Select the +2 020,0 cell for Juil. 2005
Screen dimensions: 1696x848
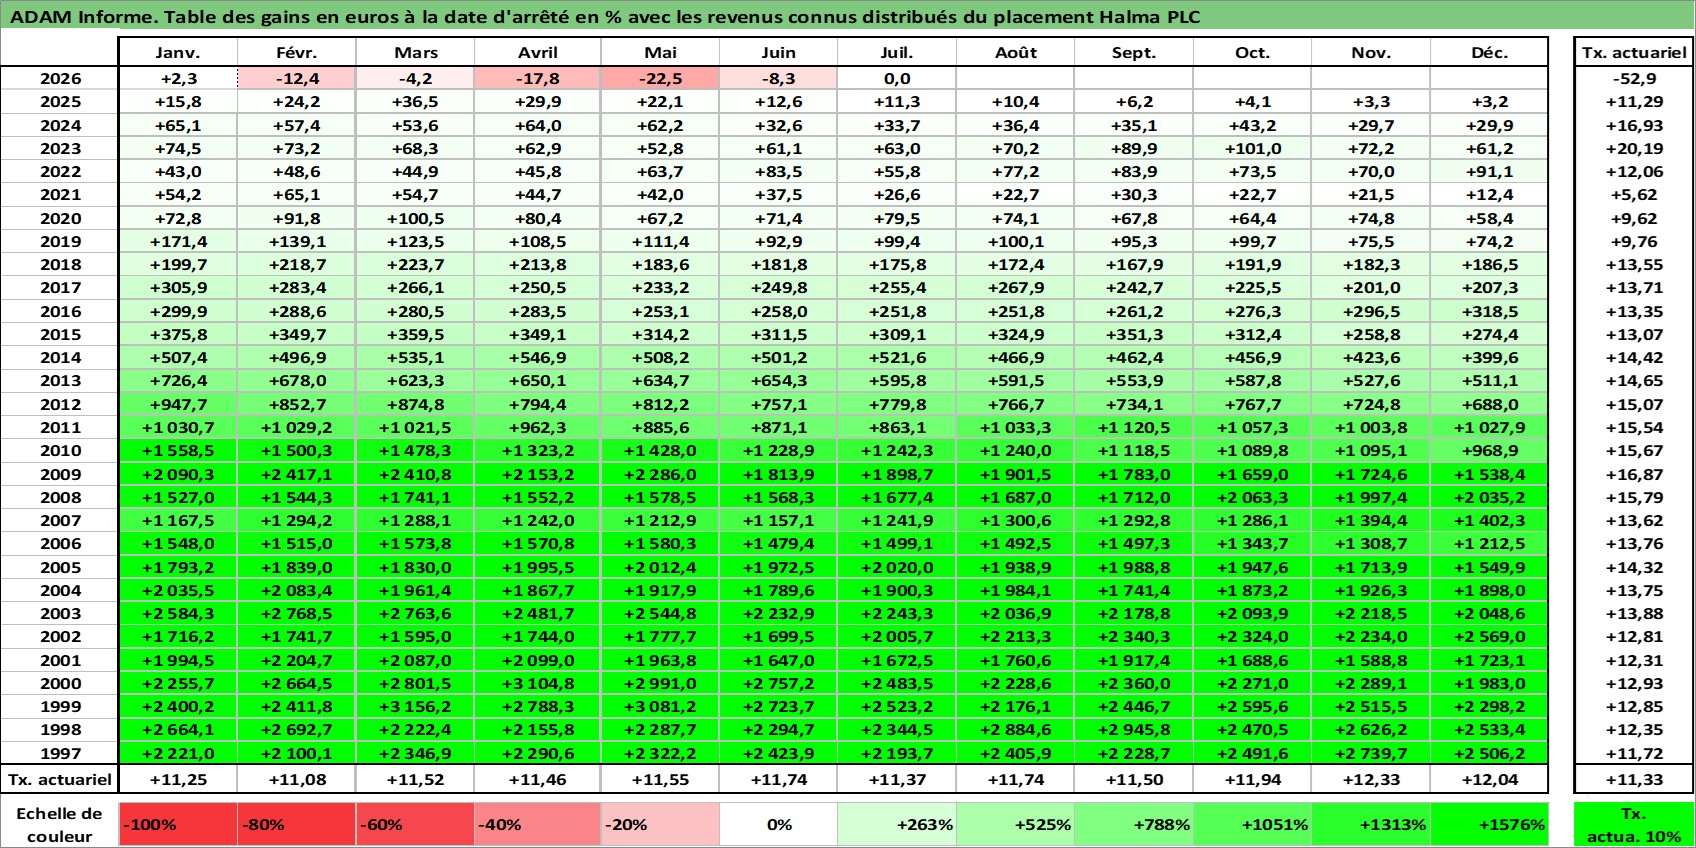pos(897,567)
